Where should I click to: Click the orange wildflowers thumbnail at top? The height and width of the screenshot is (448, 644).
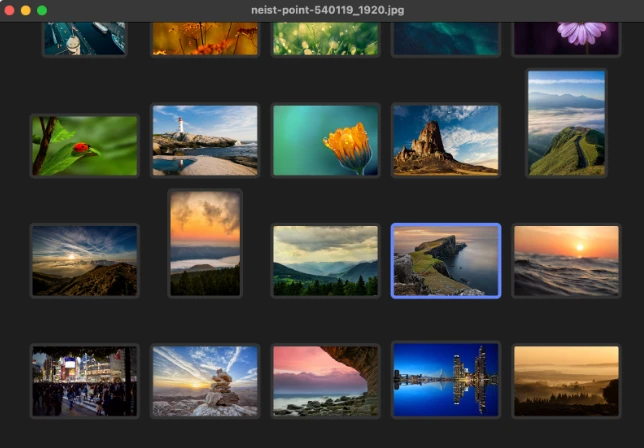[205, 39]
